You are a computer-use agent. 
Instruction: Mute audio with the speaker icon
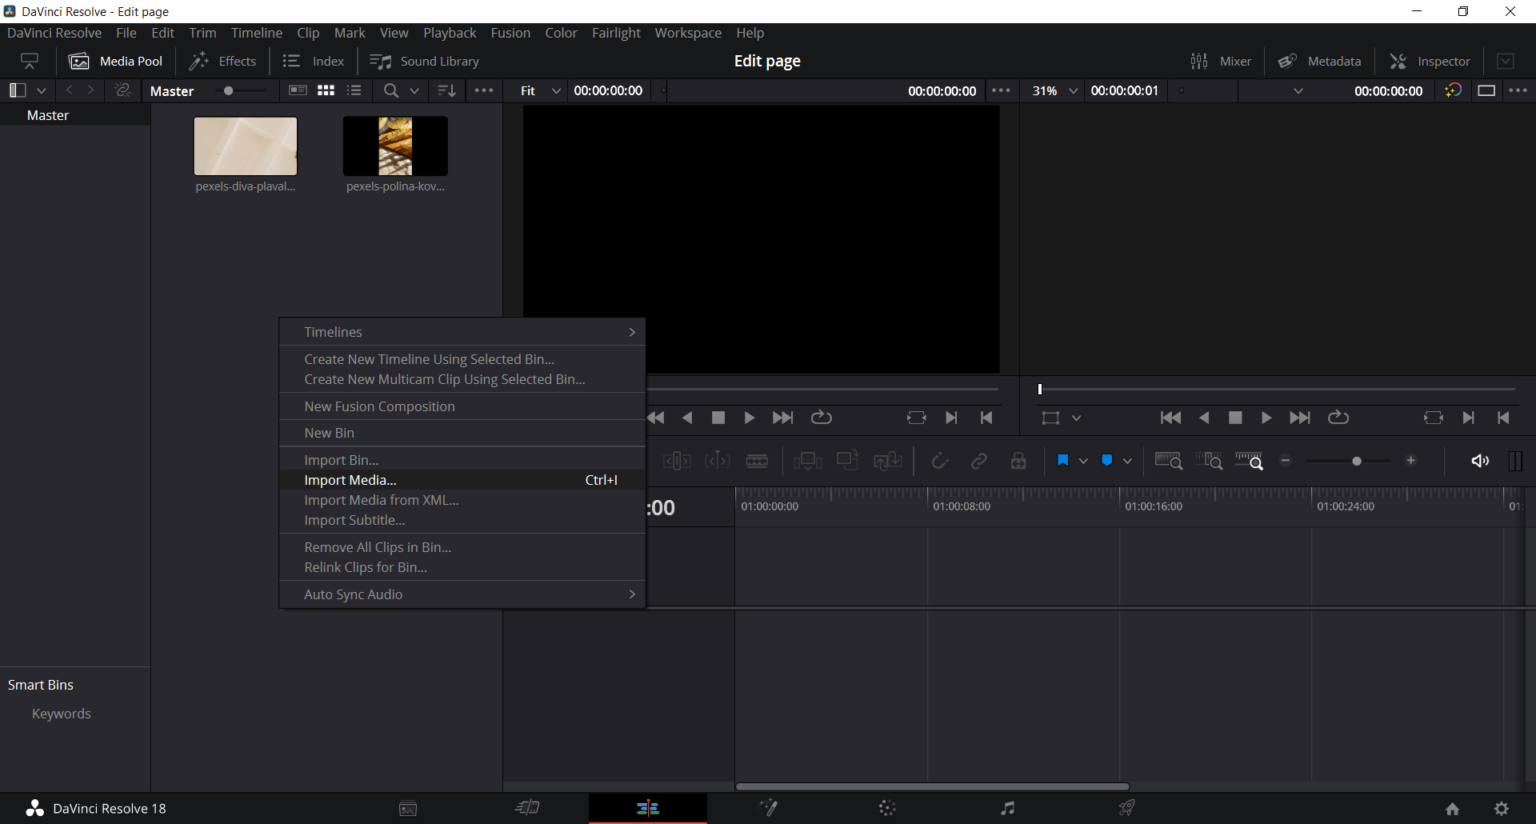(1480, 460)
